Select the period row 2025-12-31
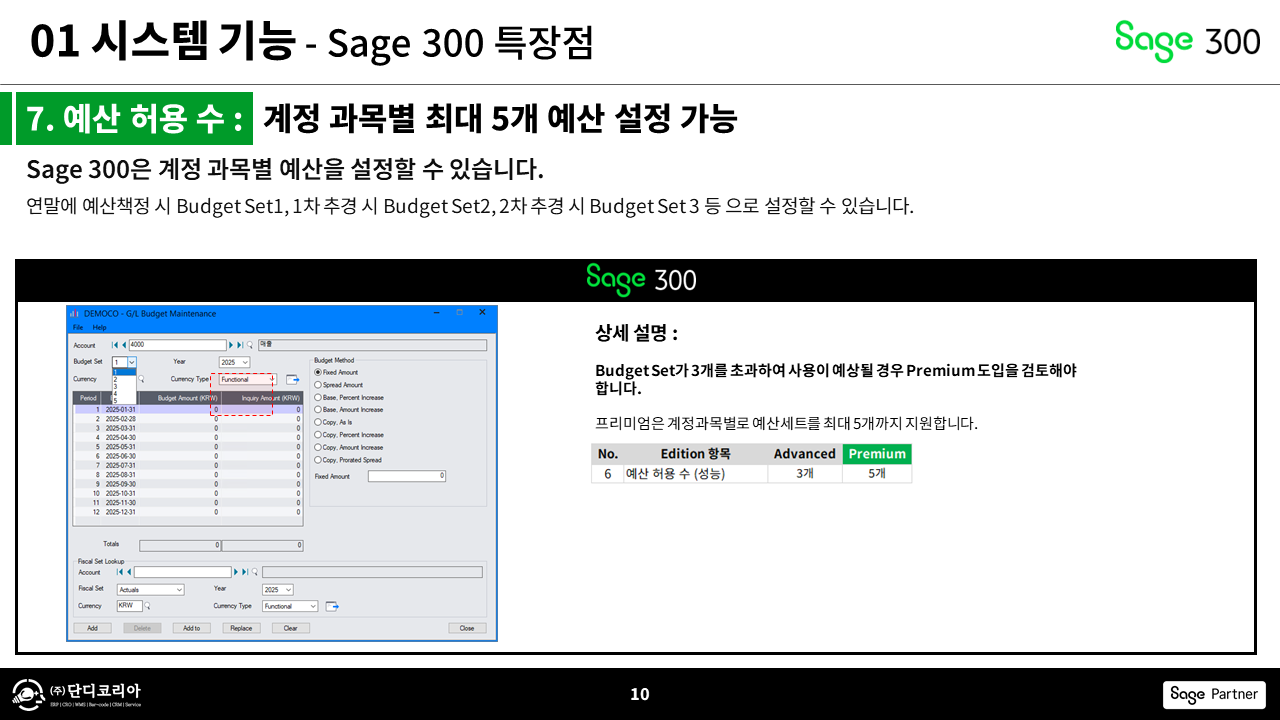The image size is (1280, 720). [x=188, y=512]
